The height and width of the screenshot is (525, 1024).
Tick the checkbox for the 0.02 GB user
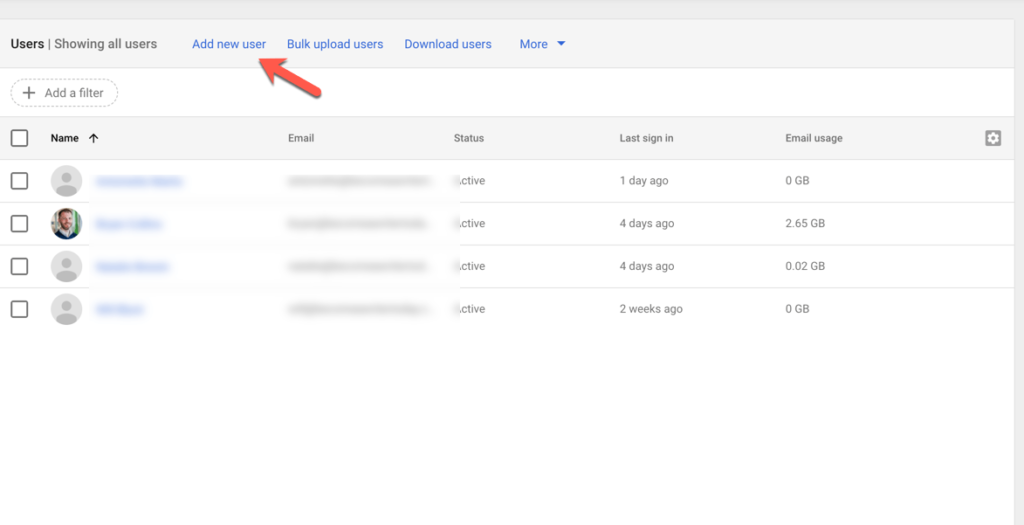[x=19, y=267]
